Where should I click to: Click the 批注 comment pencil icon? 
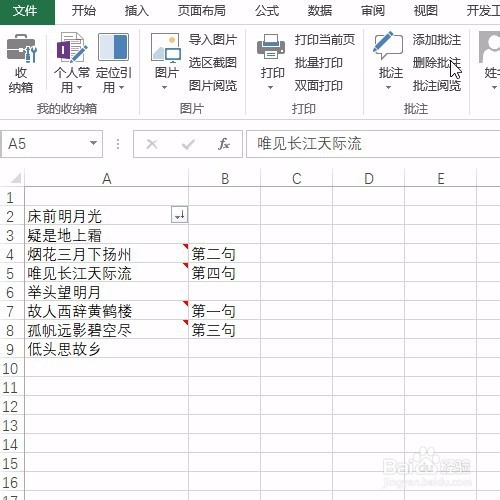(388, 46)
